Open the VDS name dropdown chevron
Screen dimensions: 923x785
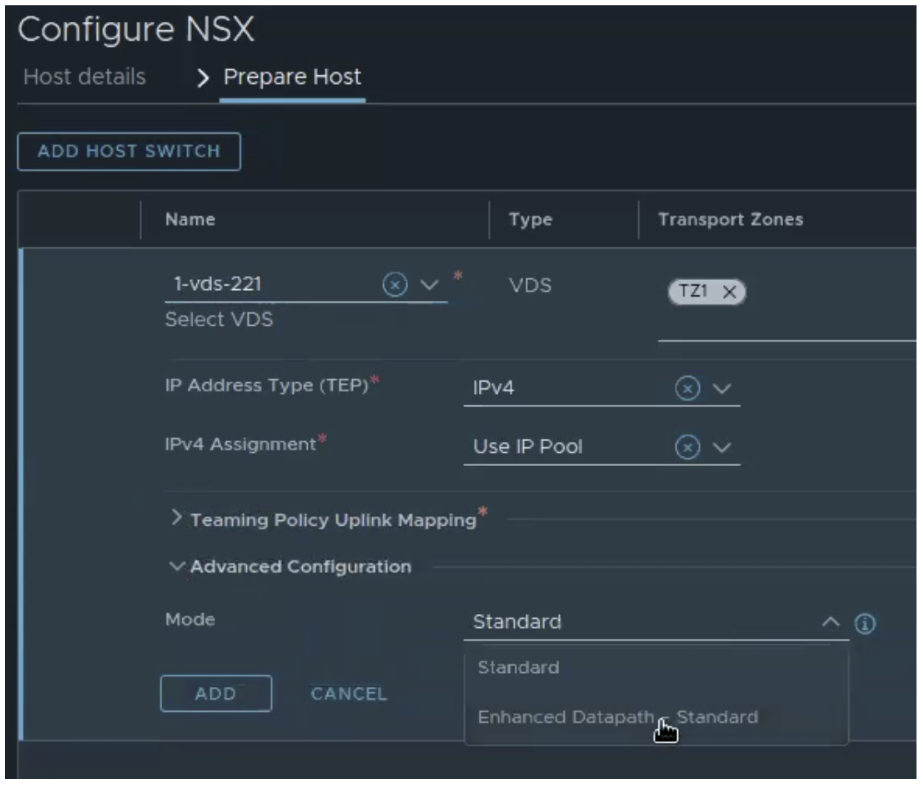(x=429, y=286)
